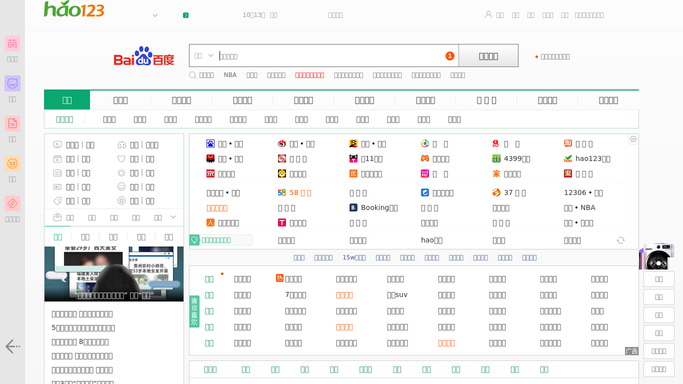Click the hao123 green checkmark site icon
683x384 pixels.
[x=568, y=158]
